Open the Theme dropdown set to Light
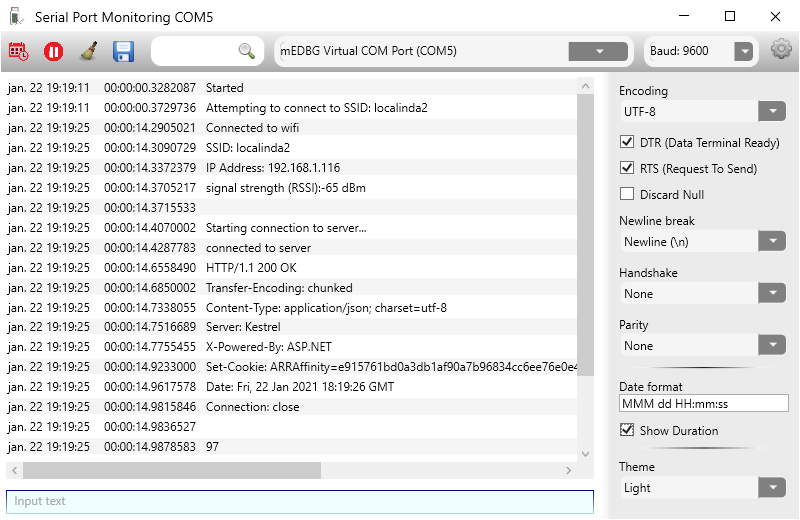800x520 pixels. click(772, 488)
